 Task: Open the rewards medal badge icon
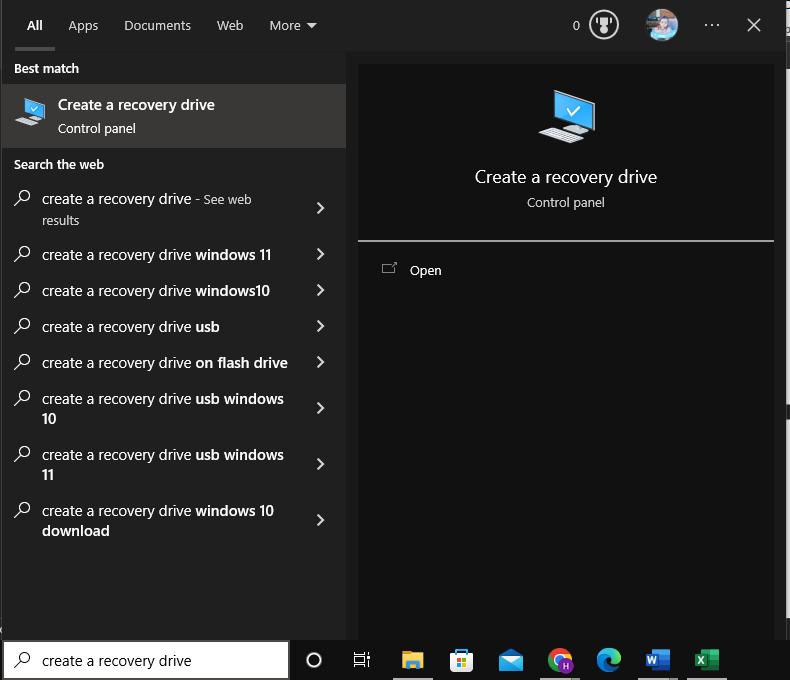603,25
